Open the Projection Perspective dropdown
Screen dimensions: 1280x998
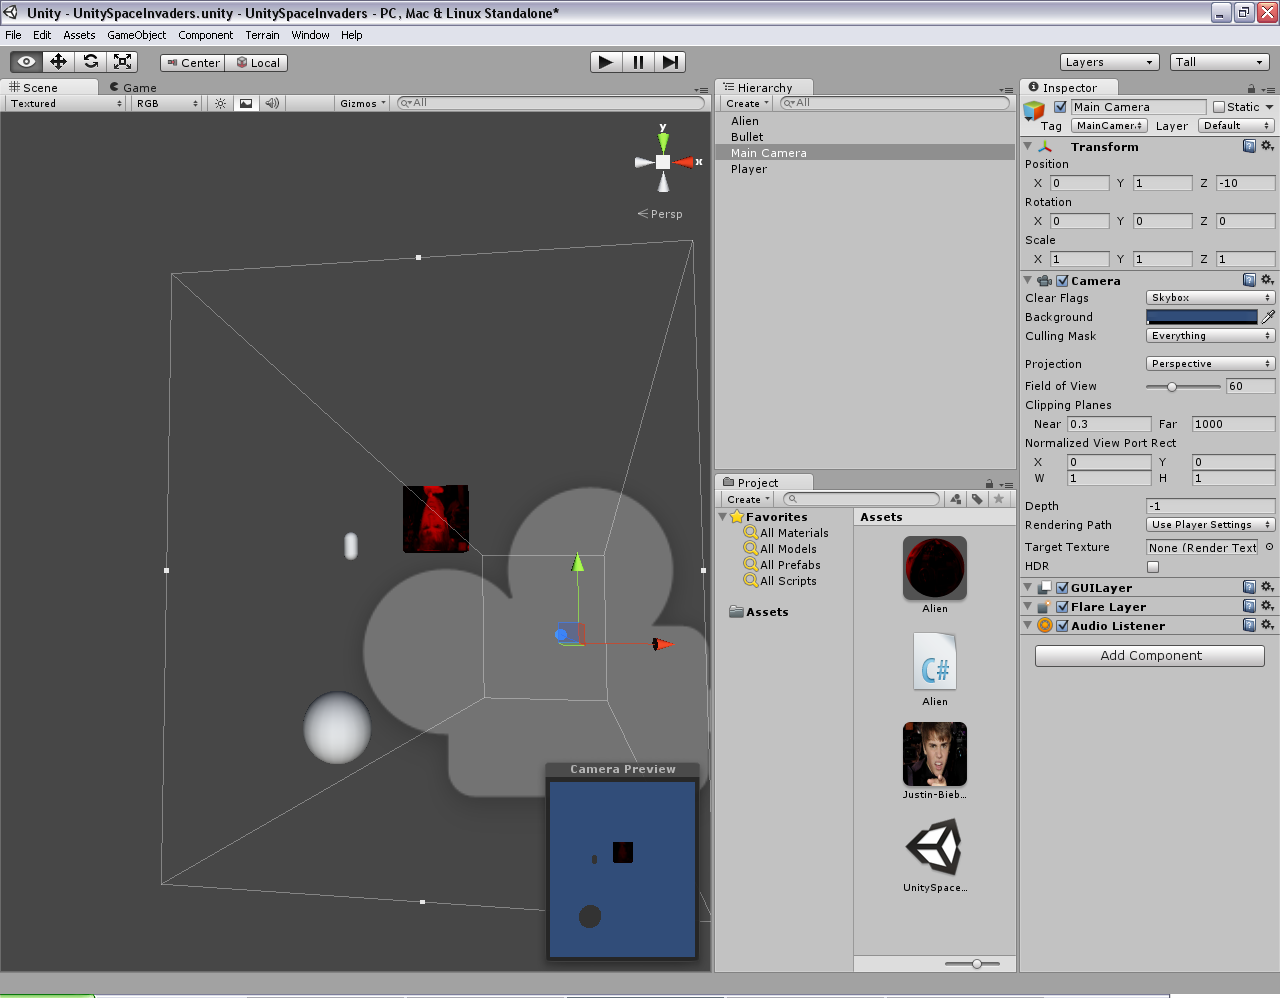coord(1210,364)
